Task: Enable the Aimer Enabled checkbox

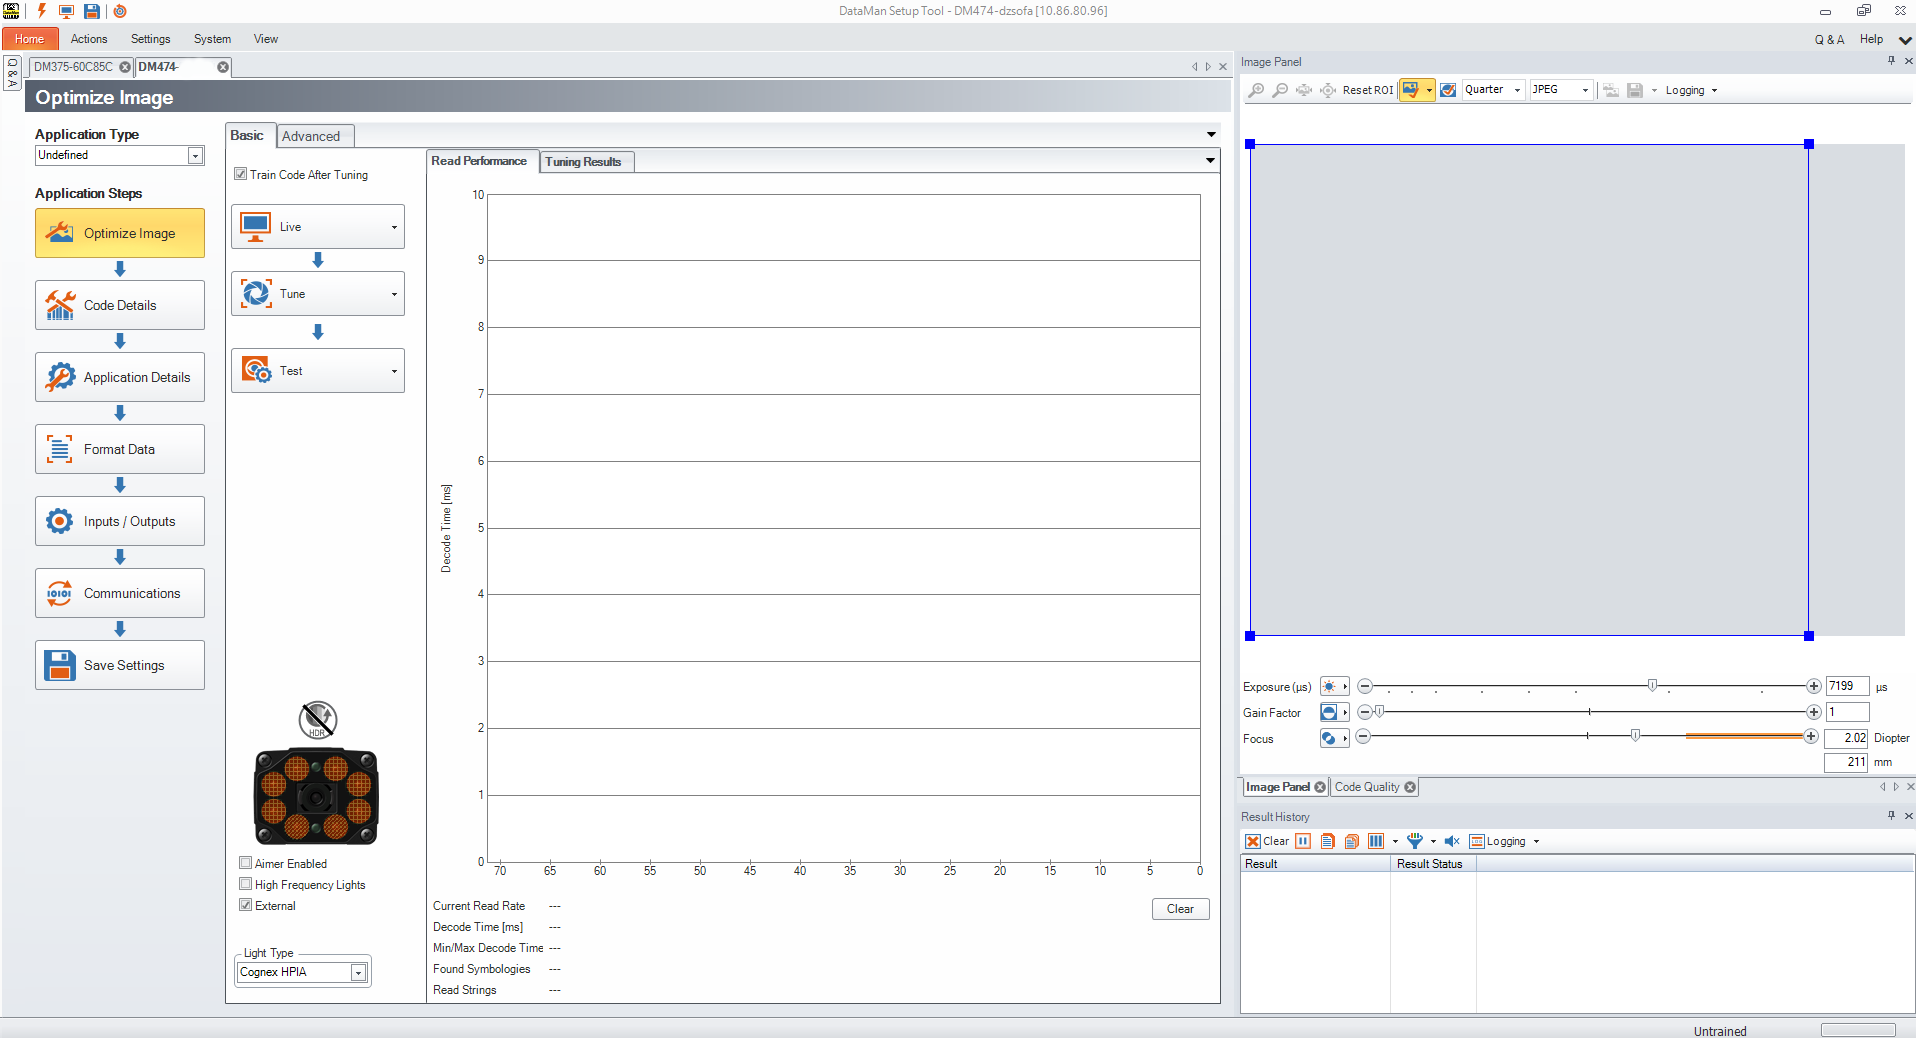Action: click(246, 863)
